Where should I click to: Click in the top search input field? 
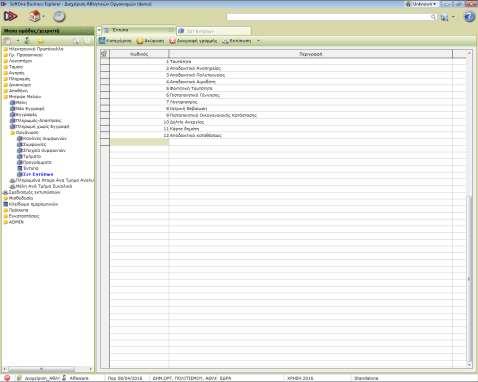328,17
